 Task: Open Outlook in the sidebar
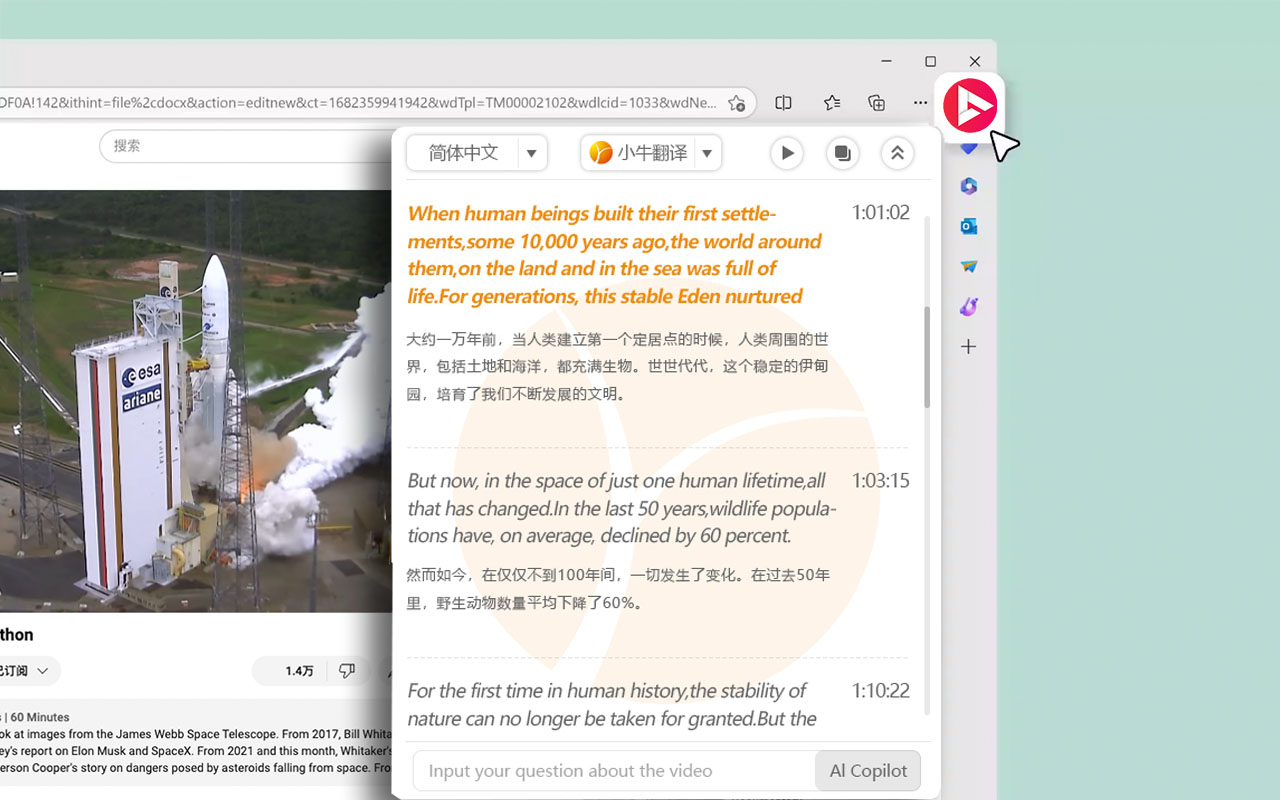[968, 226]
